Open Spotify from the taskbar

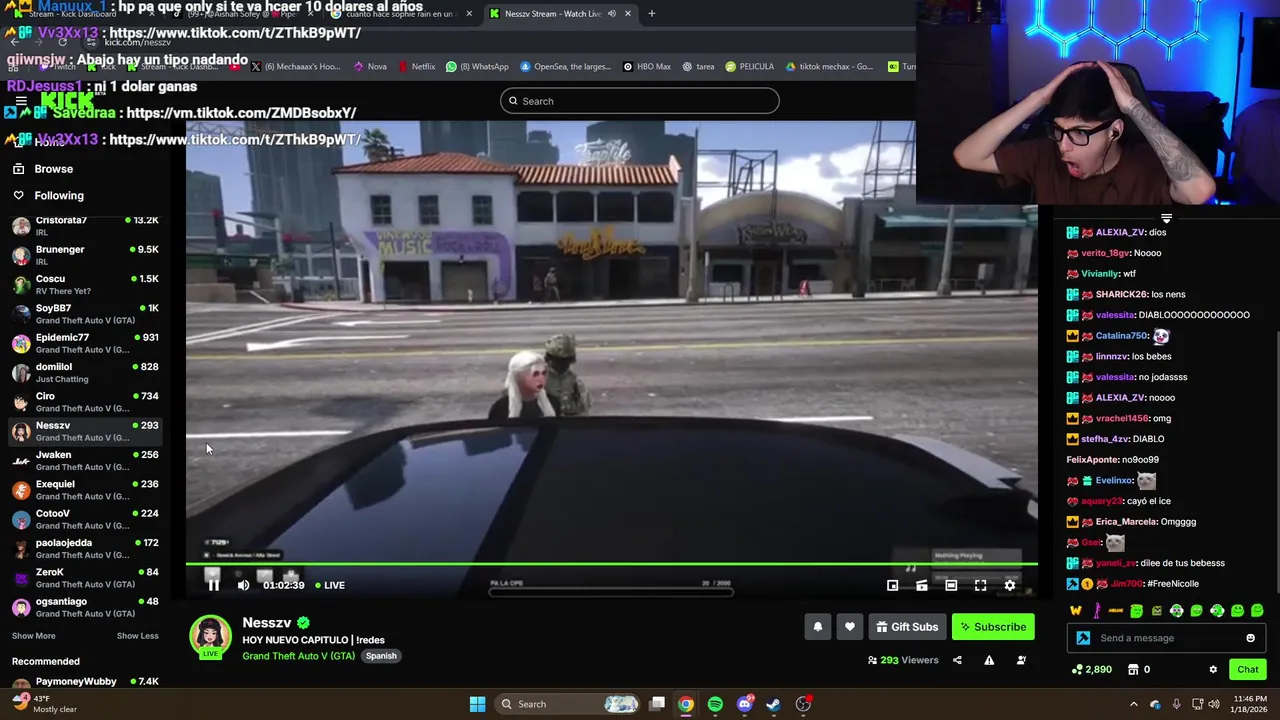(715, 704)
